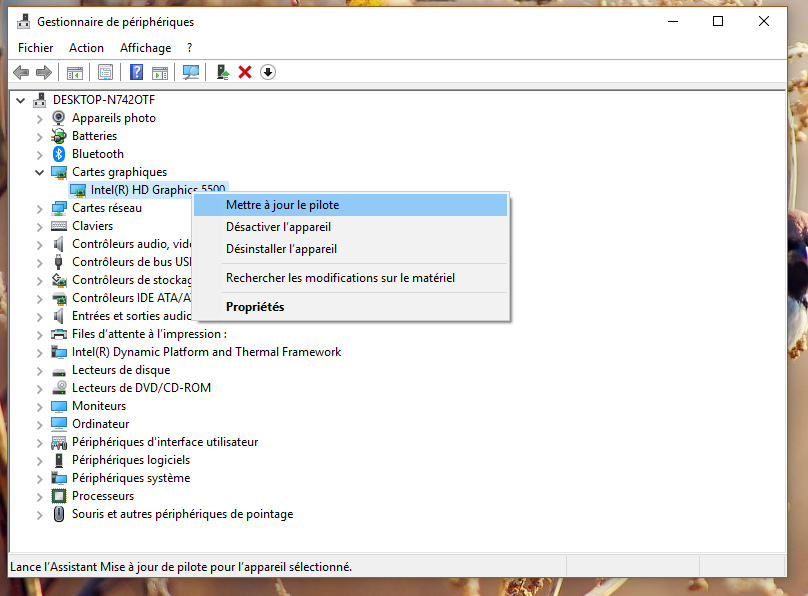Select the Intel(R) HD Graphics 5500 entry

148,190
